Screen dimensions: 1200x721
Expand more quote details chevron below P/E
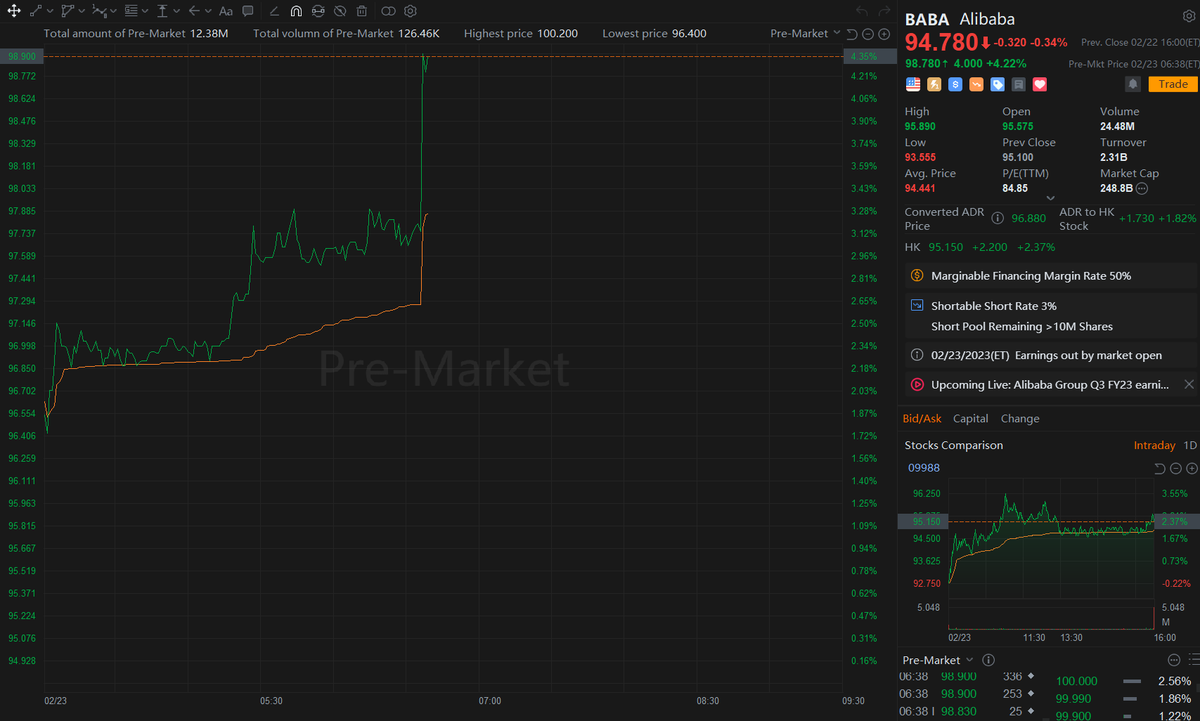(x=1049, y=198)
